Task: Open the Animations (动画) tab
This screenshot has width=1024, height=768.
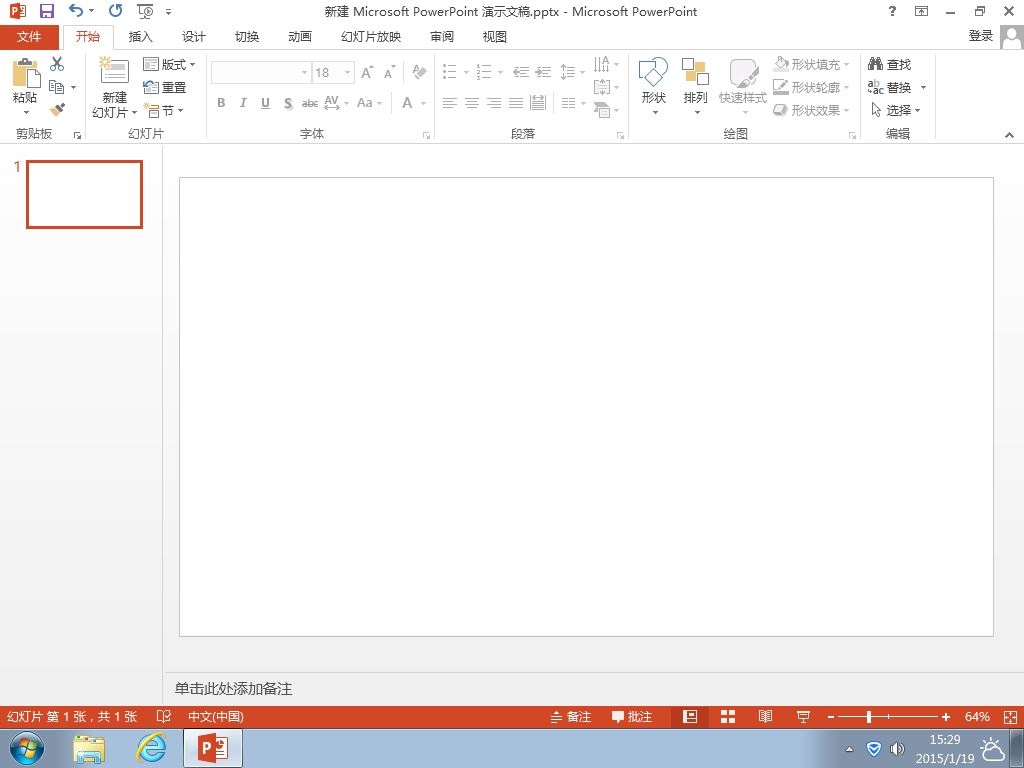Action: (x=300, y=37)
